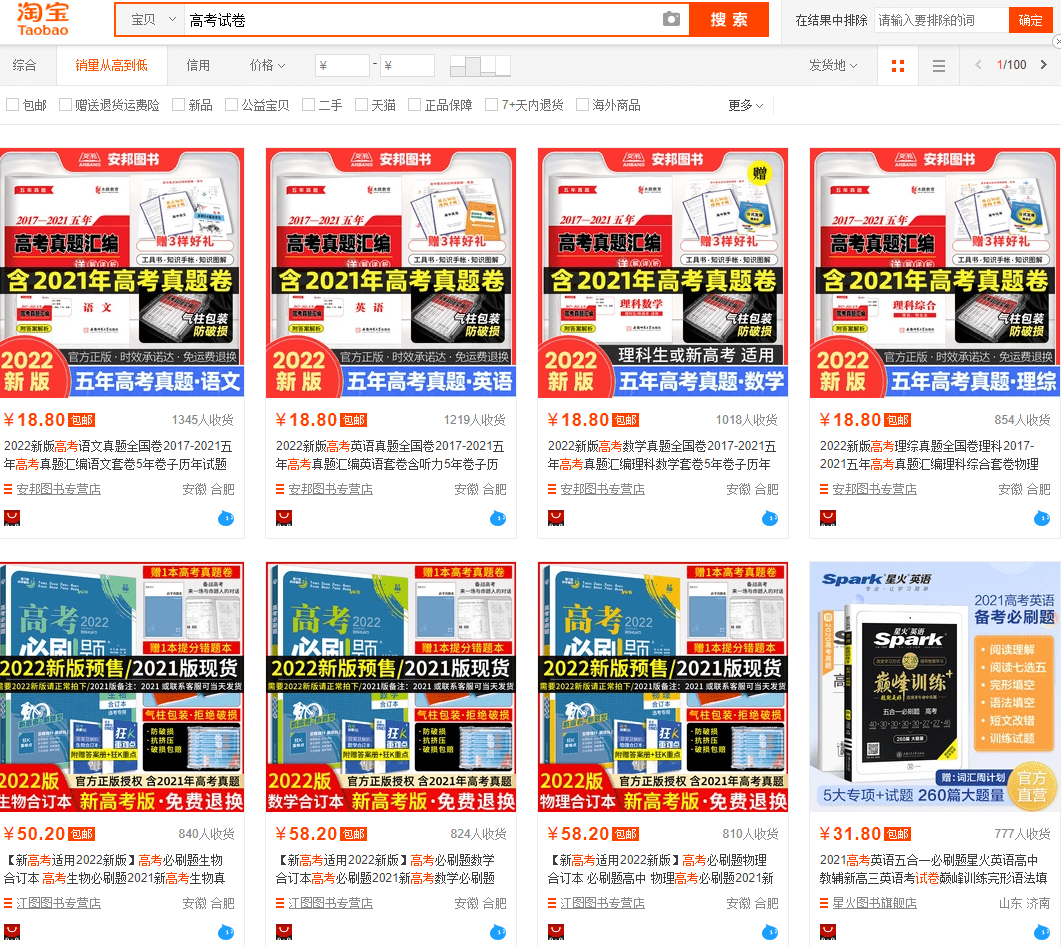The width and height of the screenshot is (1061, 947).
Task: Switch to list view layout
Action: pos(937,65)
